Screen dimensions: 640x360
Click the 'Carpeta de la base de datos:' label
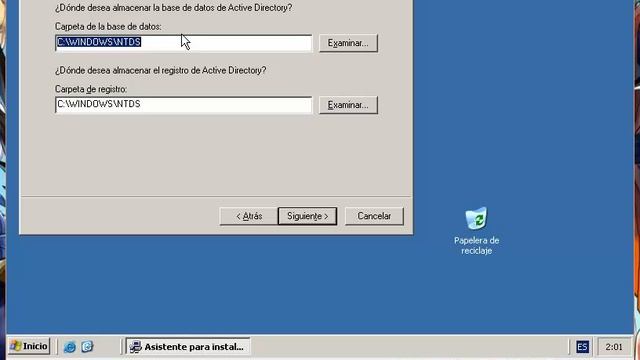tap(108, 27)
